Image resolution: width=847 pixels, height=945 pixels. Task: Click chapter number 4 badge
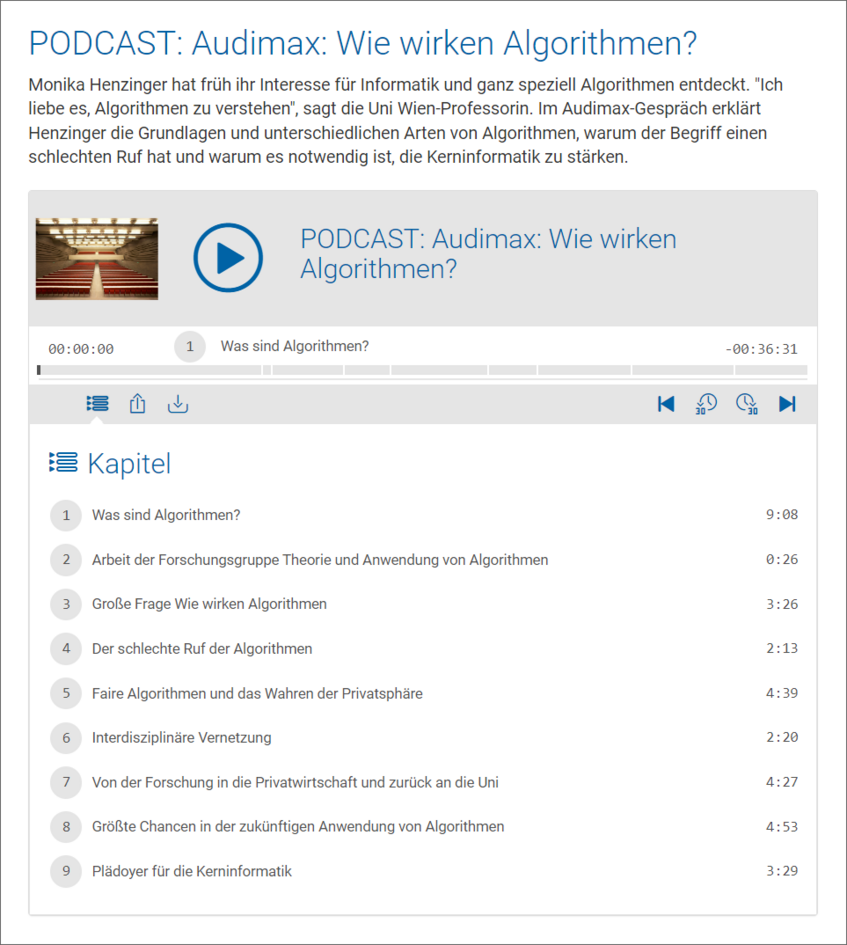pyautogui.click(x=66, y=648)
